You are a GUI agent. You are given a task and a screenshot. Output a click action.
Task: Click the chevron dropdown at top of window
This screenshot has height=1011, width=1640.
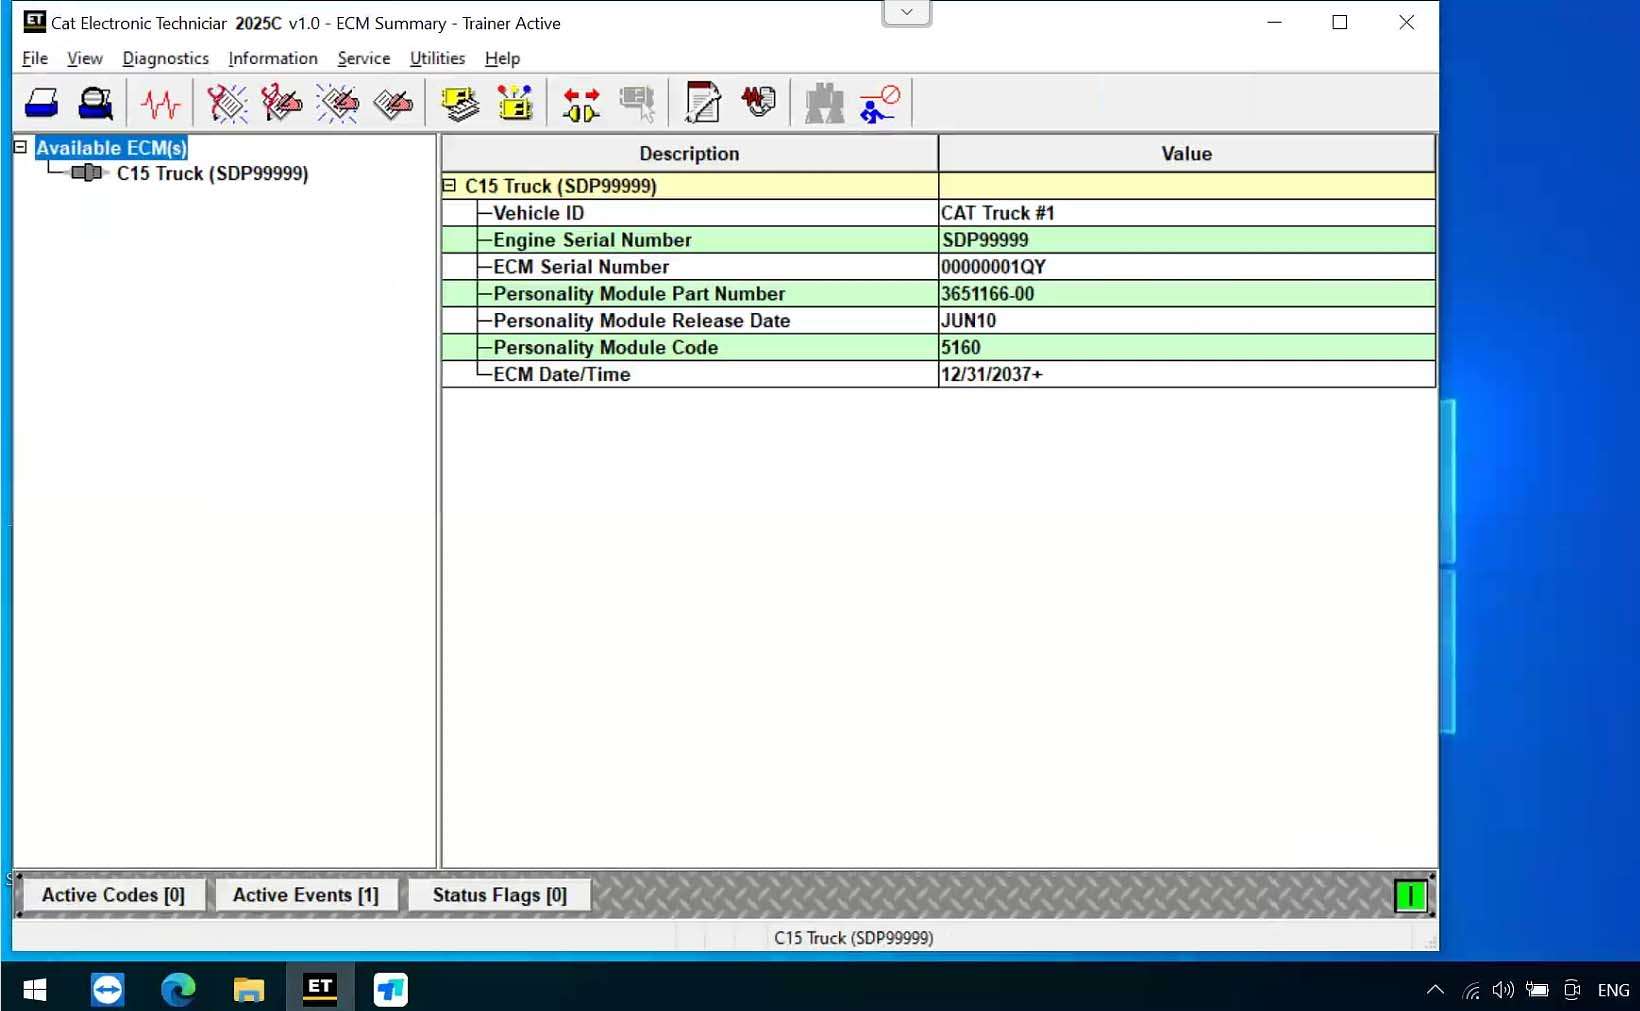coord(906,13)
